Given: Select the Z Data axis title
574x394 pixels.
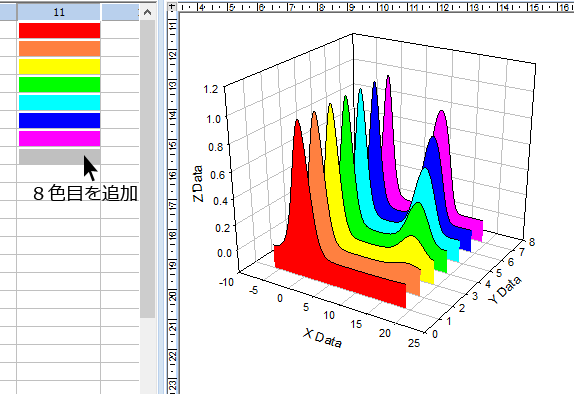Looking at the screenshot, I should 198,184.
